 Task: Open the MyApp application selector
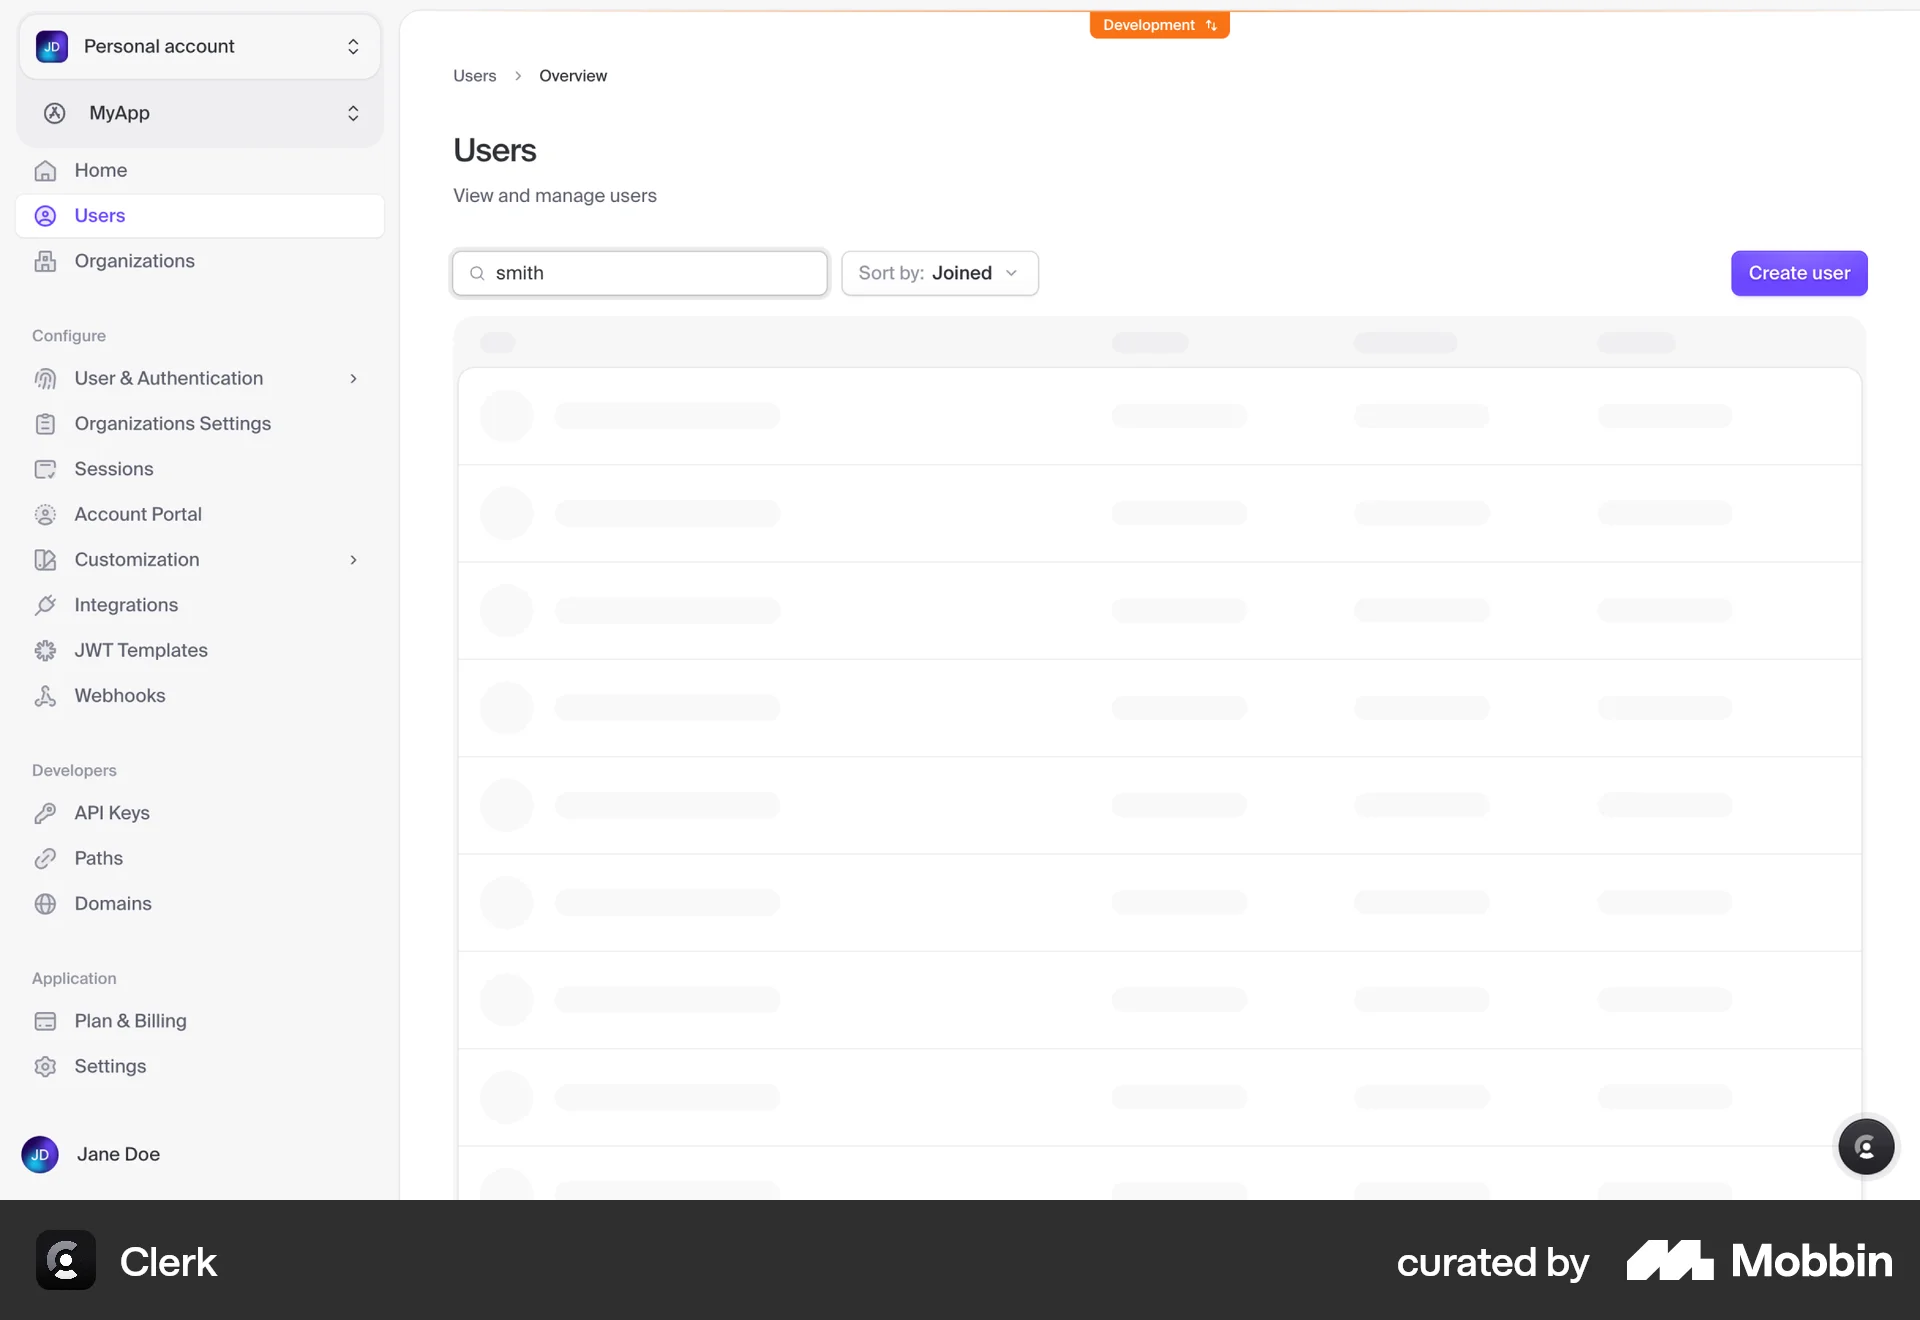coord(199,113)
